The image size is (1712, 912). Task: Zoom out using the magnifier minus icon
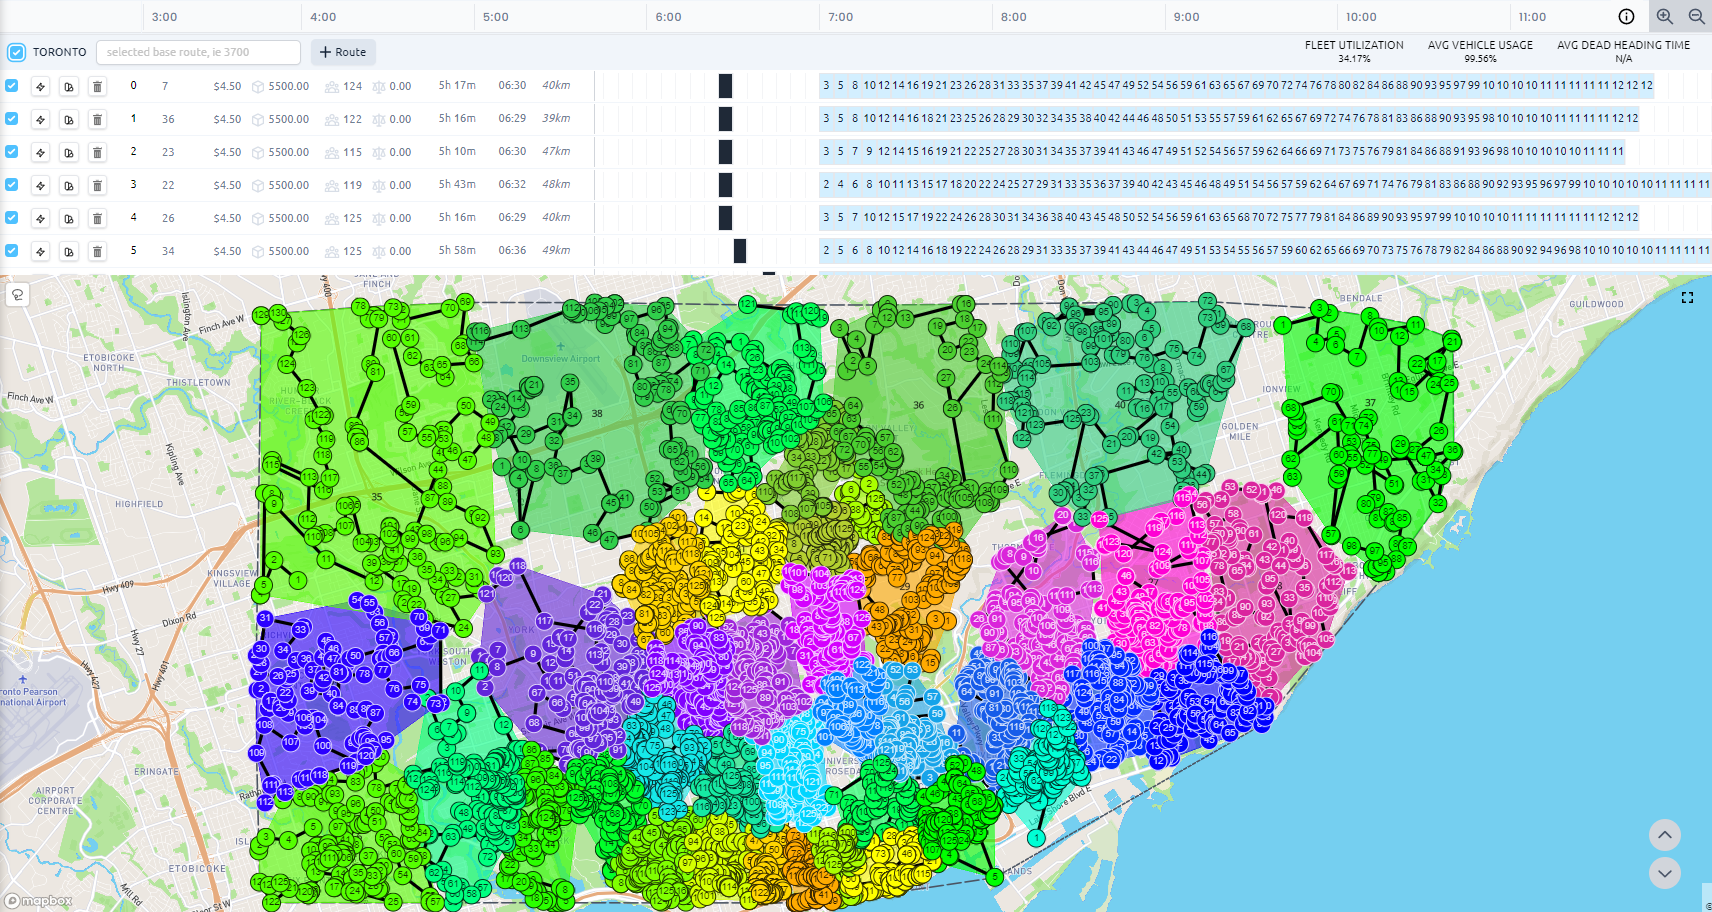(x=1697, y=16)
